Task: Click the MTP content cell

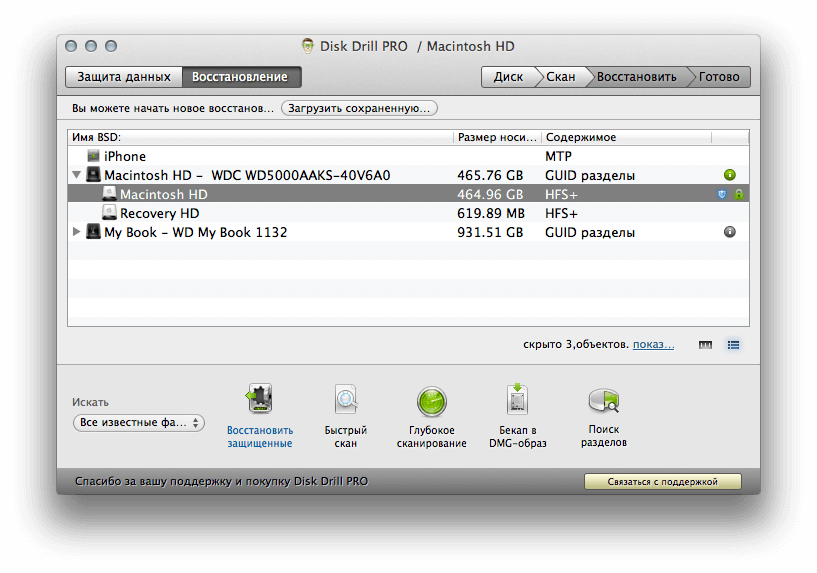Action: click(559, 156)
